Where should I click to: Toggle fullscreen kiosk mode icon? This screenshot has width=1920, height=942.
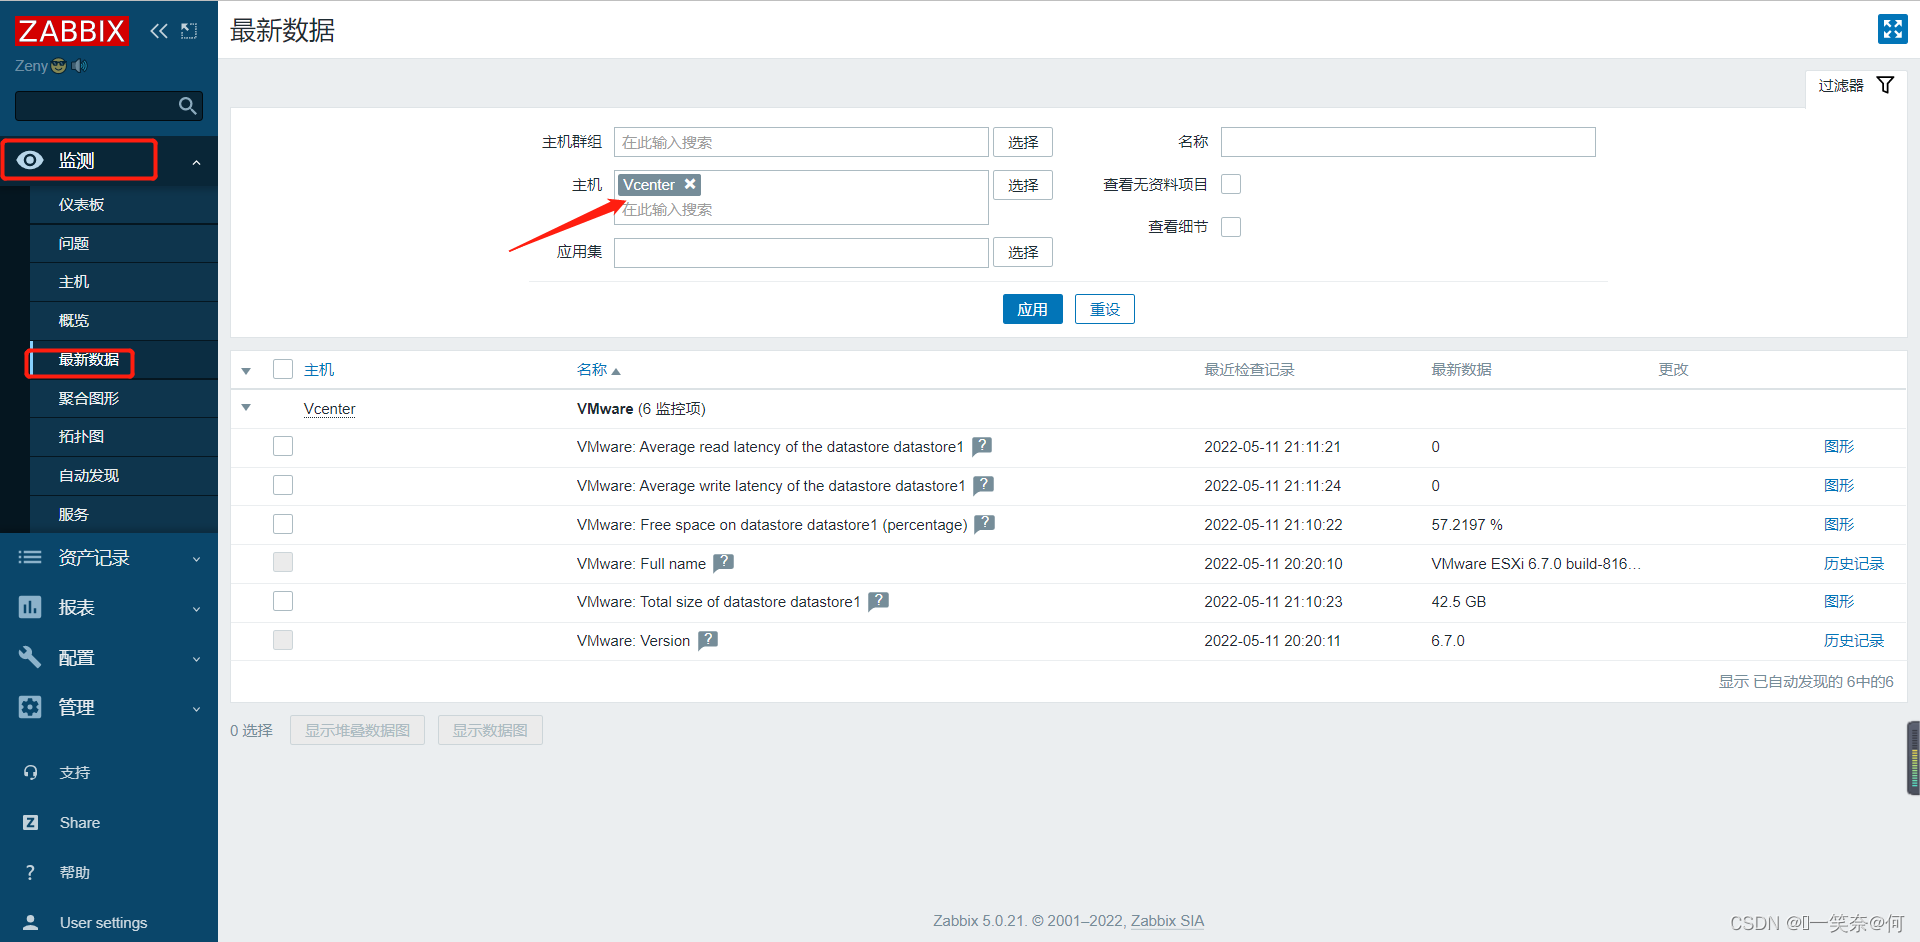click(1892, 29)
